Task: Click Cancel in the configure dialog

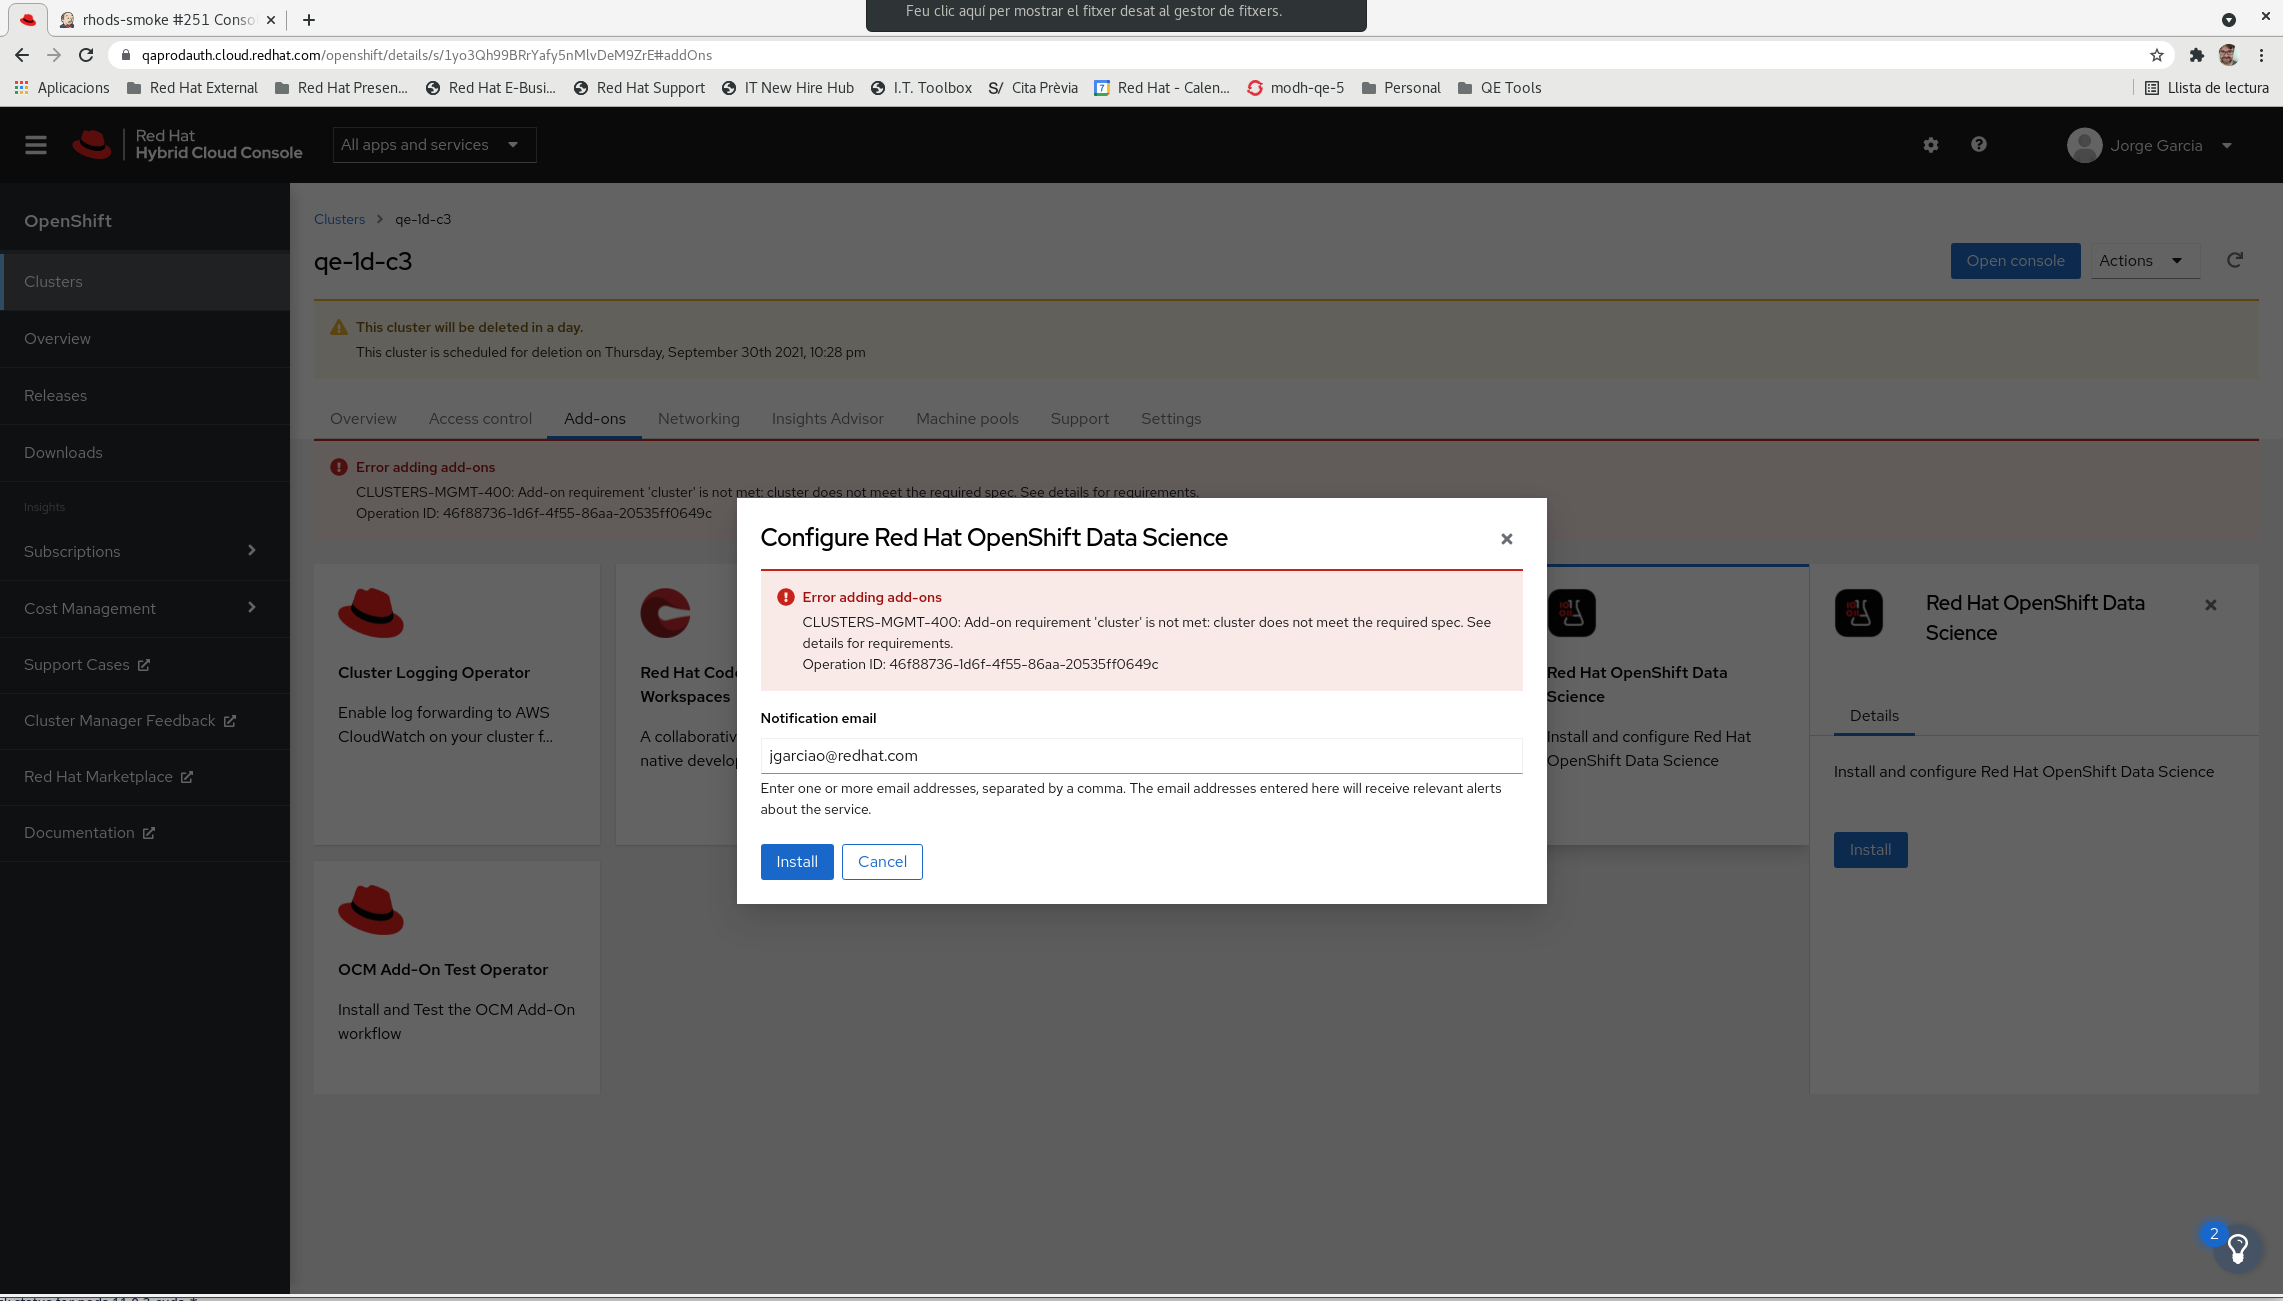Action: (881, 862)
